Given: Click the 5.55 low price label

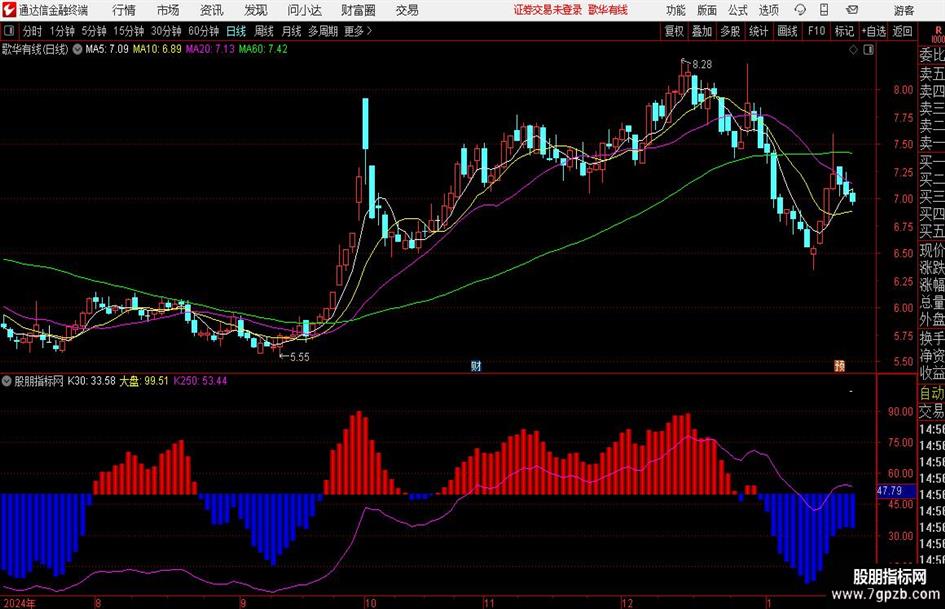Looking at the screenshot, I should coord(299,357).
